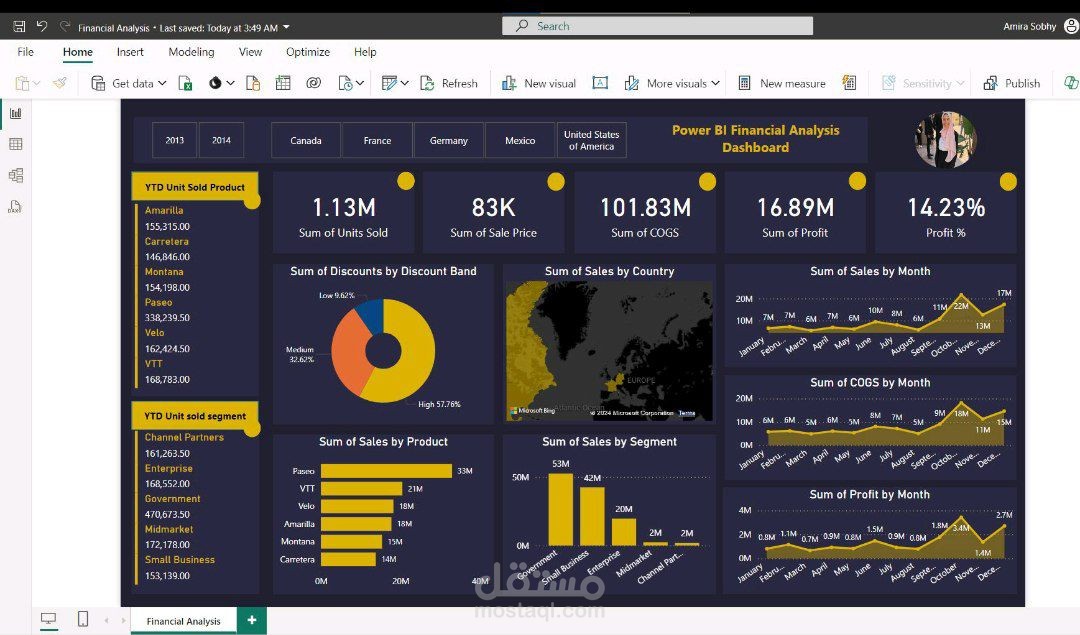Click the user account avatar icon
This screenshot has height=635, width=1080.
[x=1071, y=26]
